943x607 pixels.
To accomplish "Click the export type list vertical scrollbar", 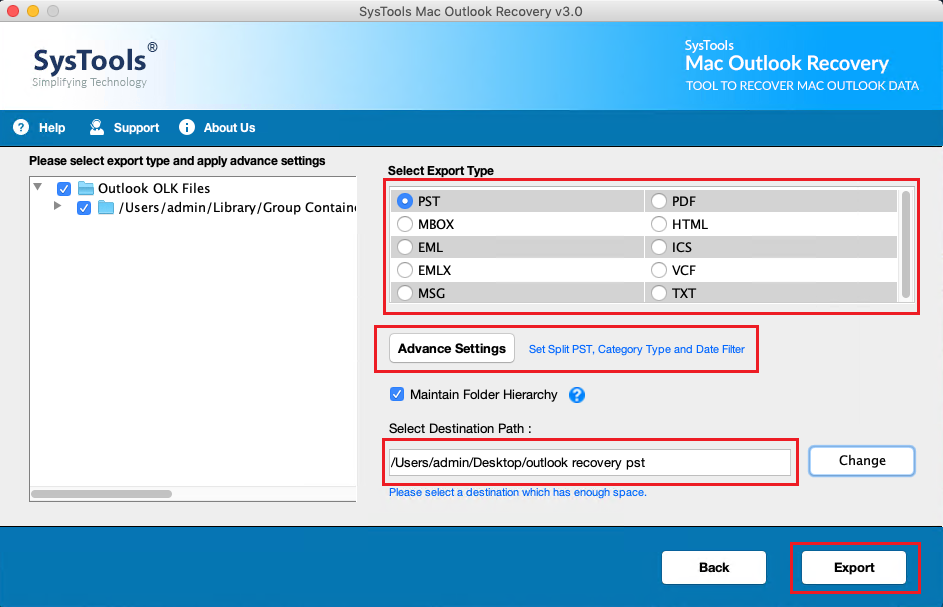I will click(x=906, y=245).
